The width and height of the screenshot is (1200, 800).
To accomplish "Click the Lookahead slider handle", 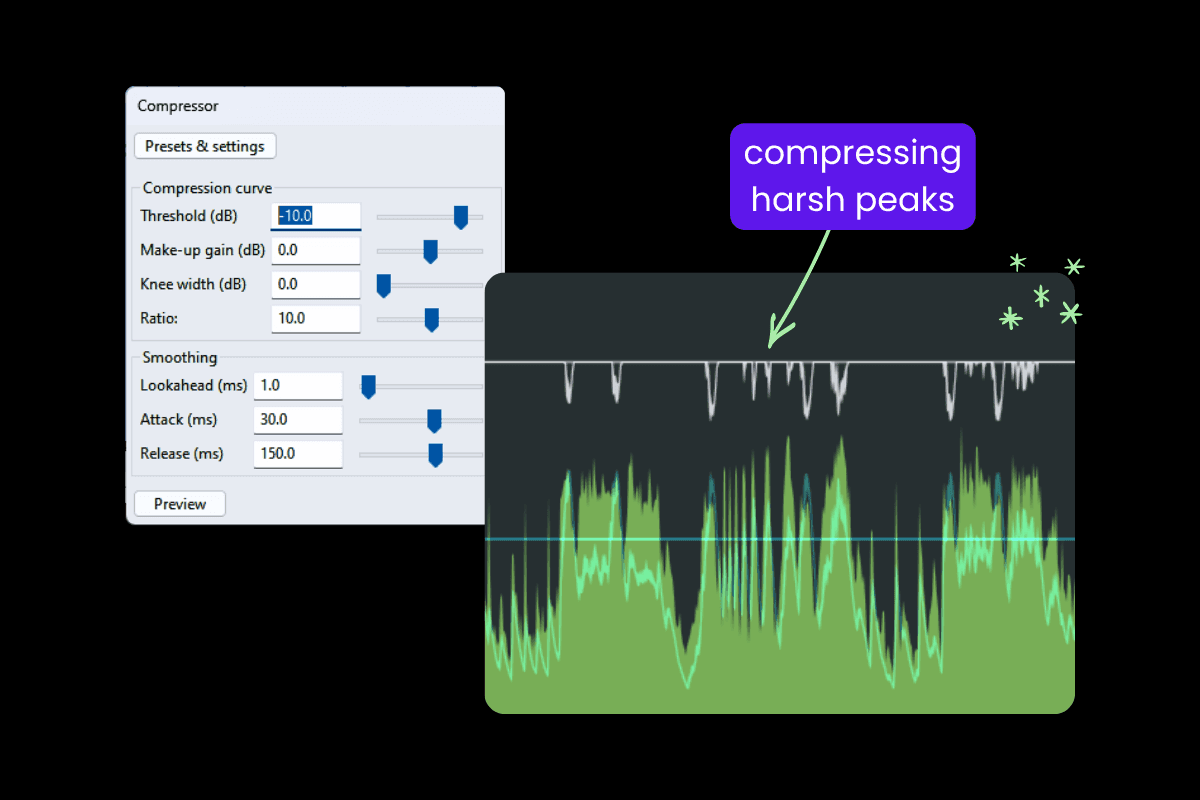I will 368,386.
